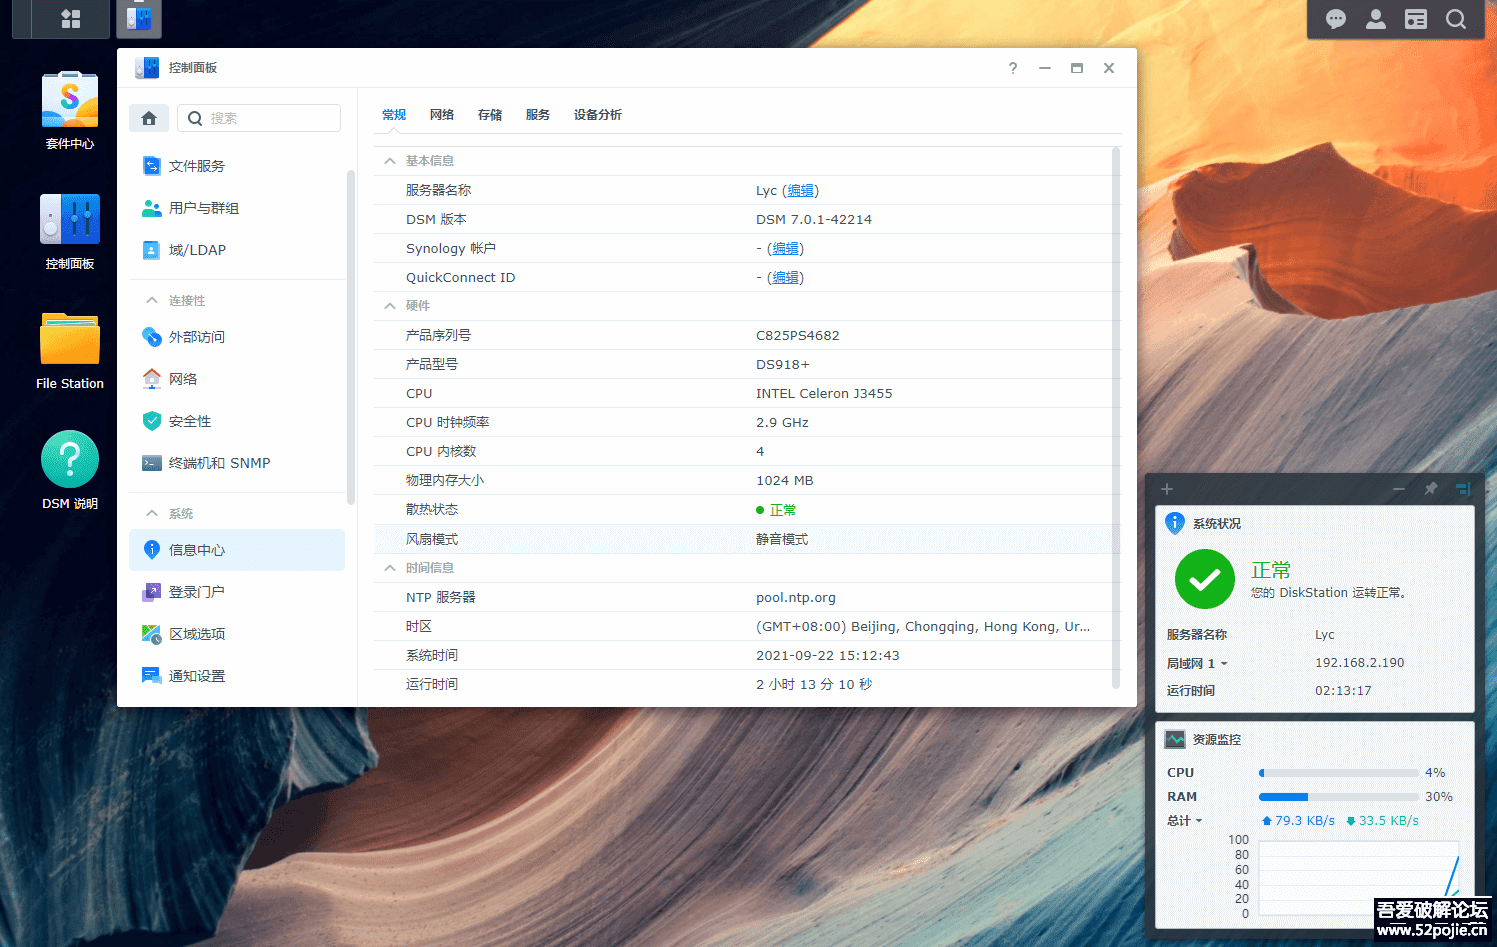This screenshot has height=947, width=1497.
Task: Open the Total (总计) dropdown in resource monitor
Action: click(1185, 821)
